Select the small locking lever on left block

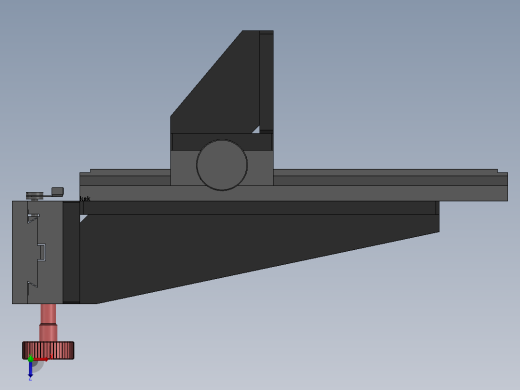click(x=45, y=193)
